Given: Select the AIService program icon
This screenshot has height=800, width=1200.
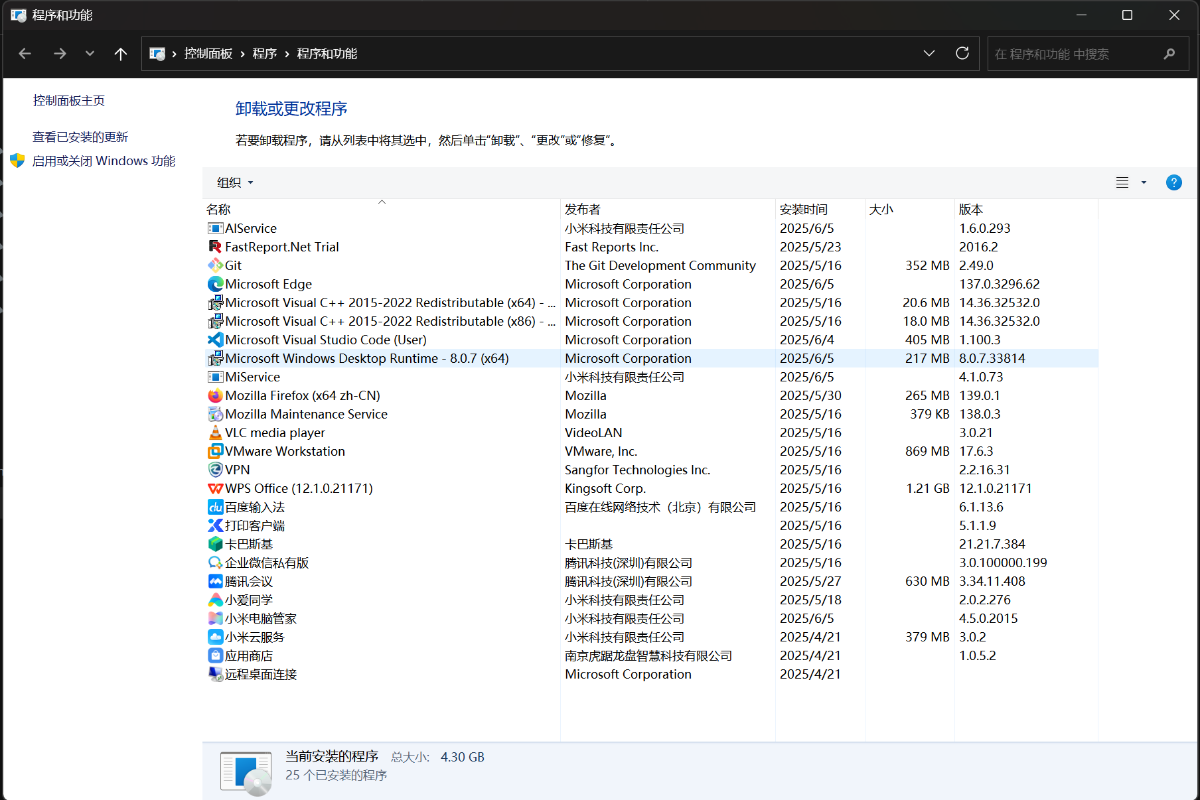Looking at the screenshot, I should point(215,229).
